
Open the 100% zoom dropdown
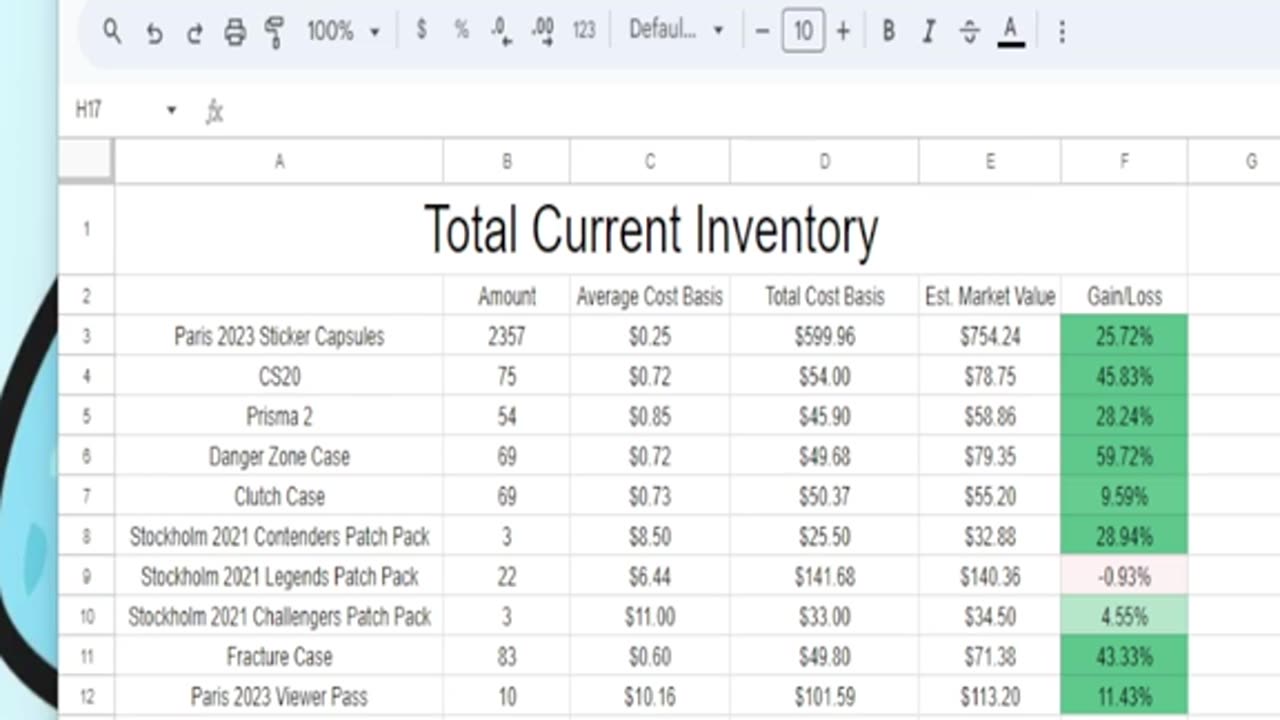[x=344, y=31]
